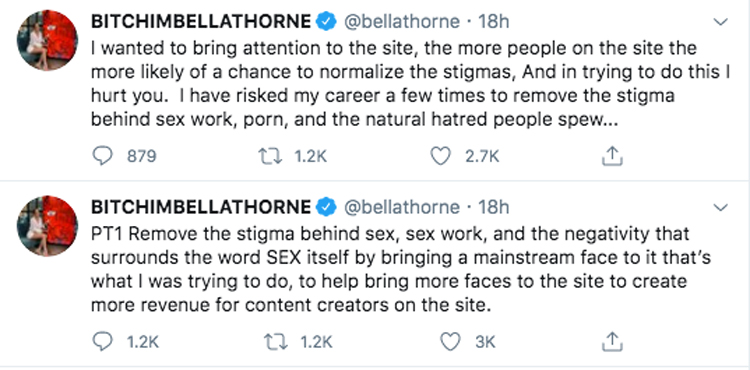Open @bellathorne handle in first tweet

point(401,22)
